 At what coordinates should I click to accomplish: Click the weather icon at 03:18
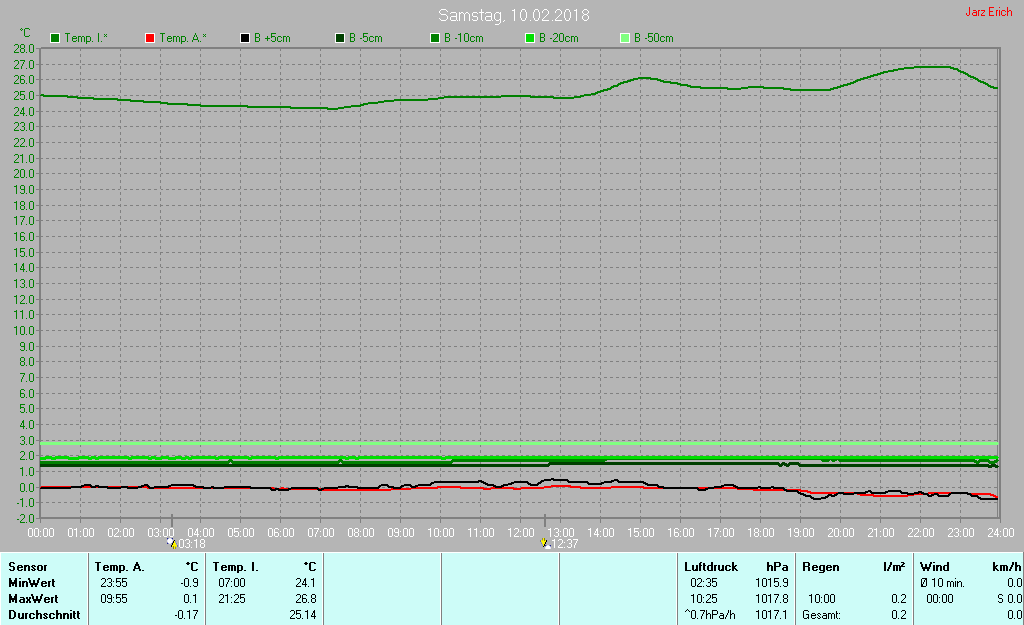tap(172, 544)
